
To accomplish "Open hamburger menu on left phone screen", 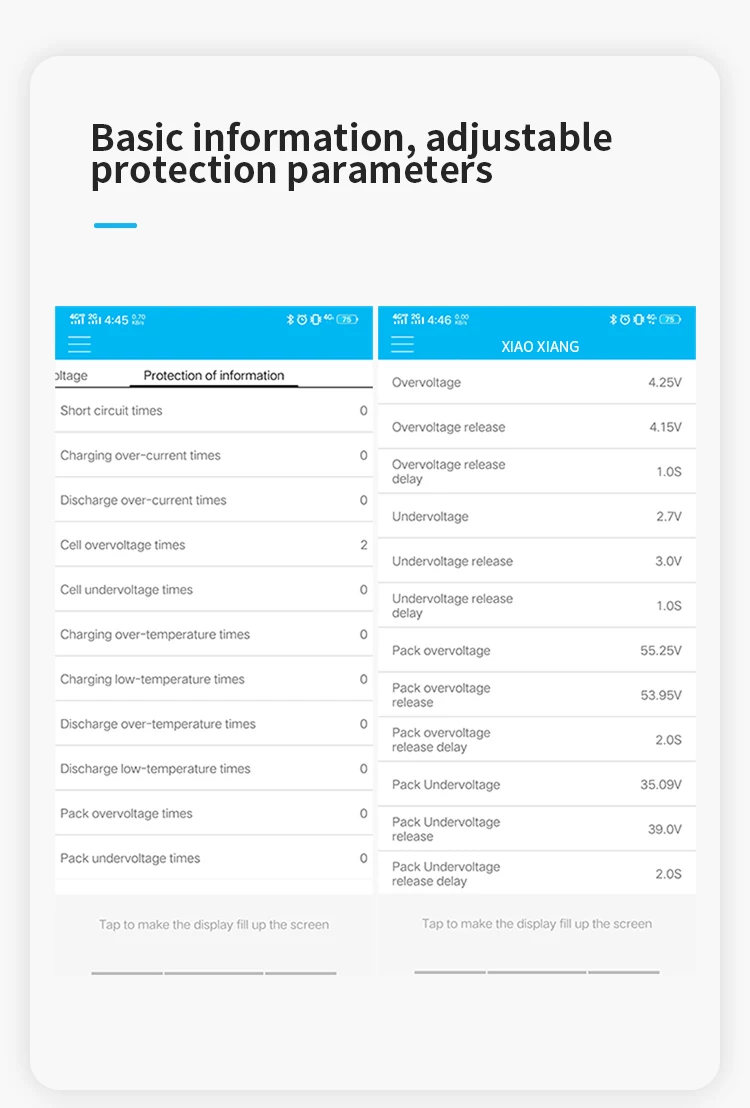I will point(79,345).
